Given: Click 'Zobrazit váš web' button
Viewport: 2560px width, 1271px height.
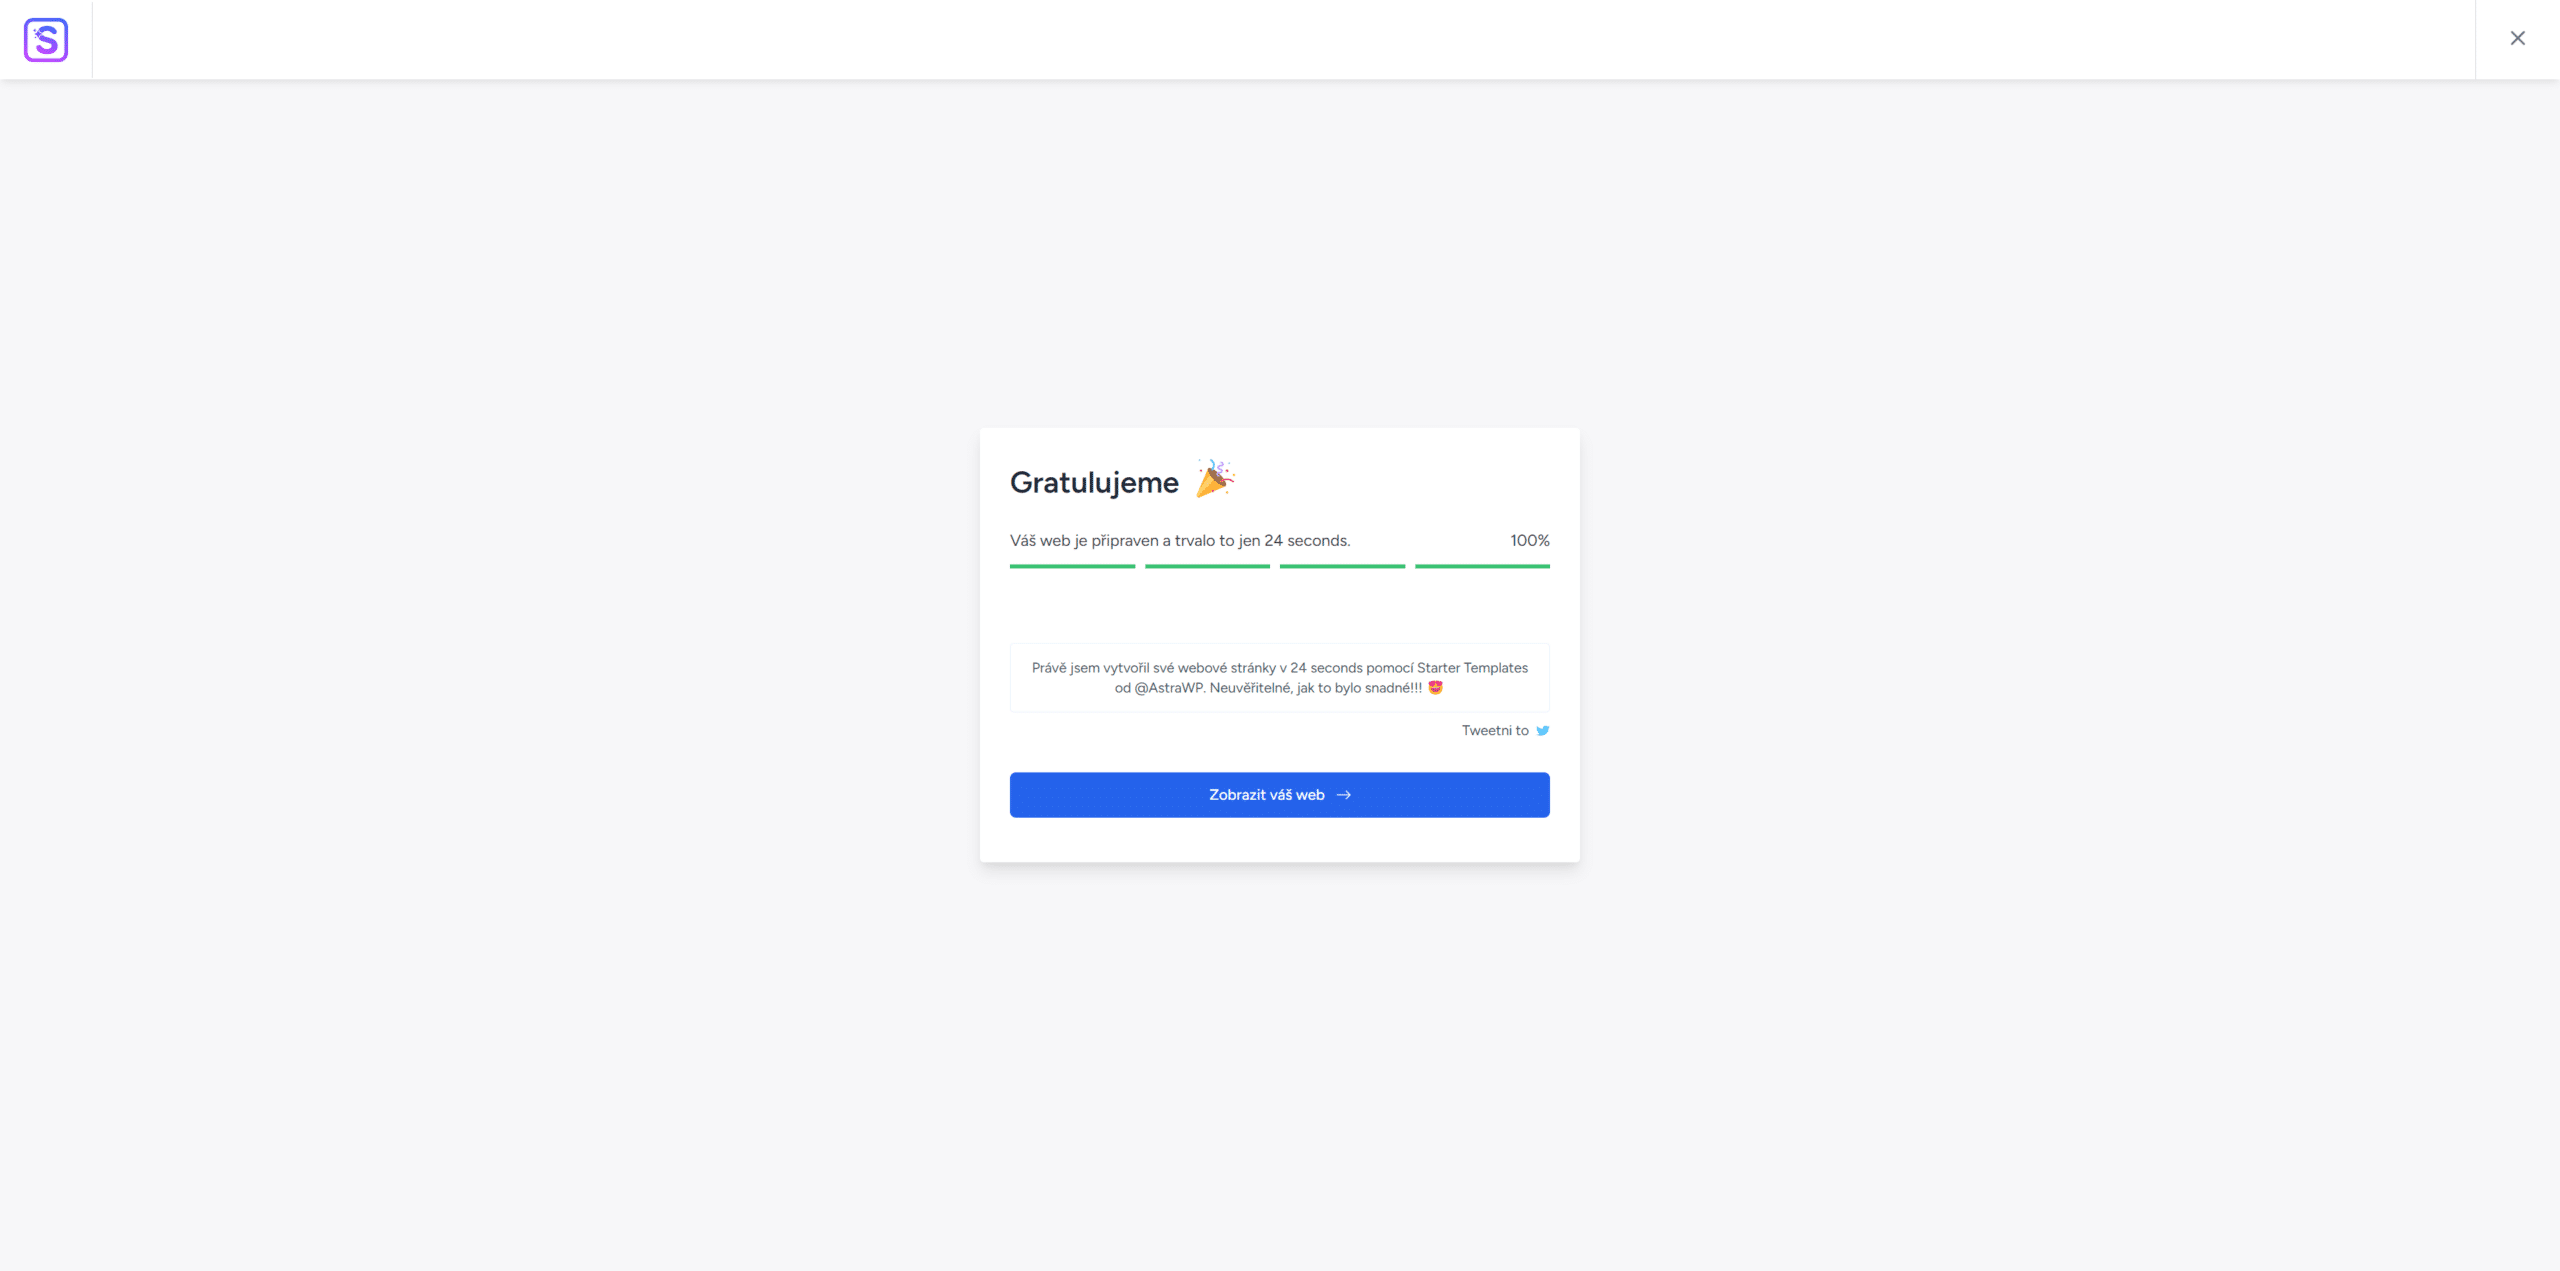Looking at the screenshot, I should [x=1280, y=794].
